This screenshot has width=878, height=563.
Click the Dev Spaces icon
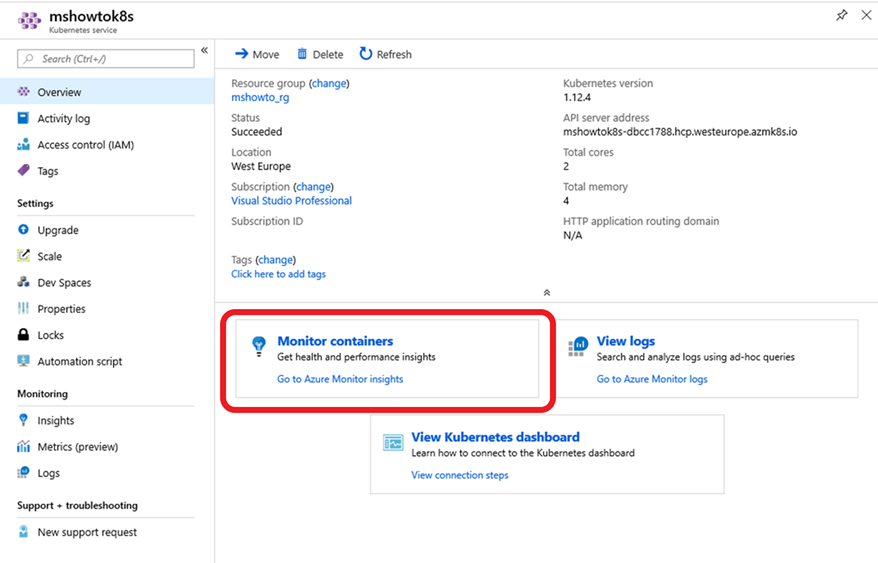point(24,282)
